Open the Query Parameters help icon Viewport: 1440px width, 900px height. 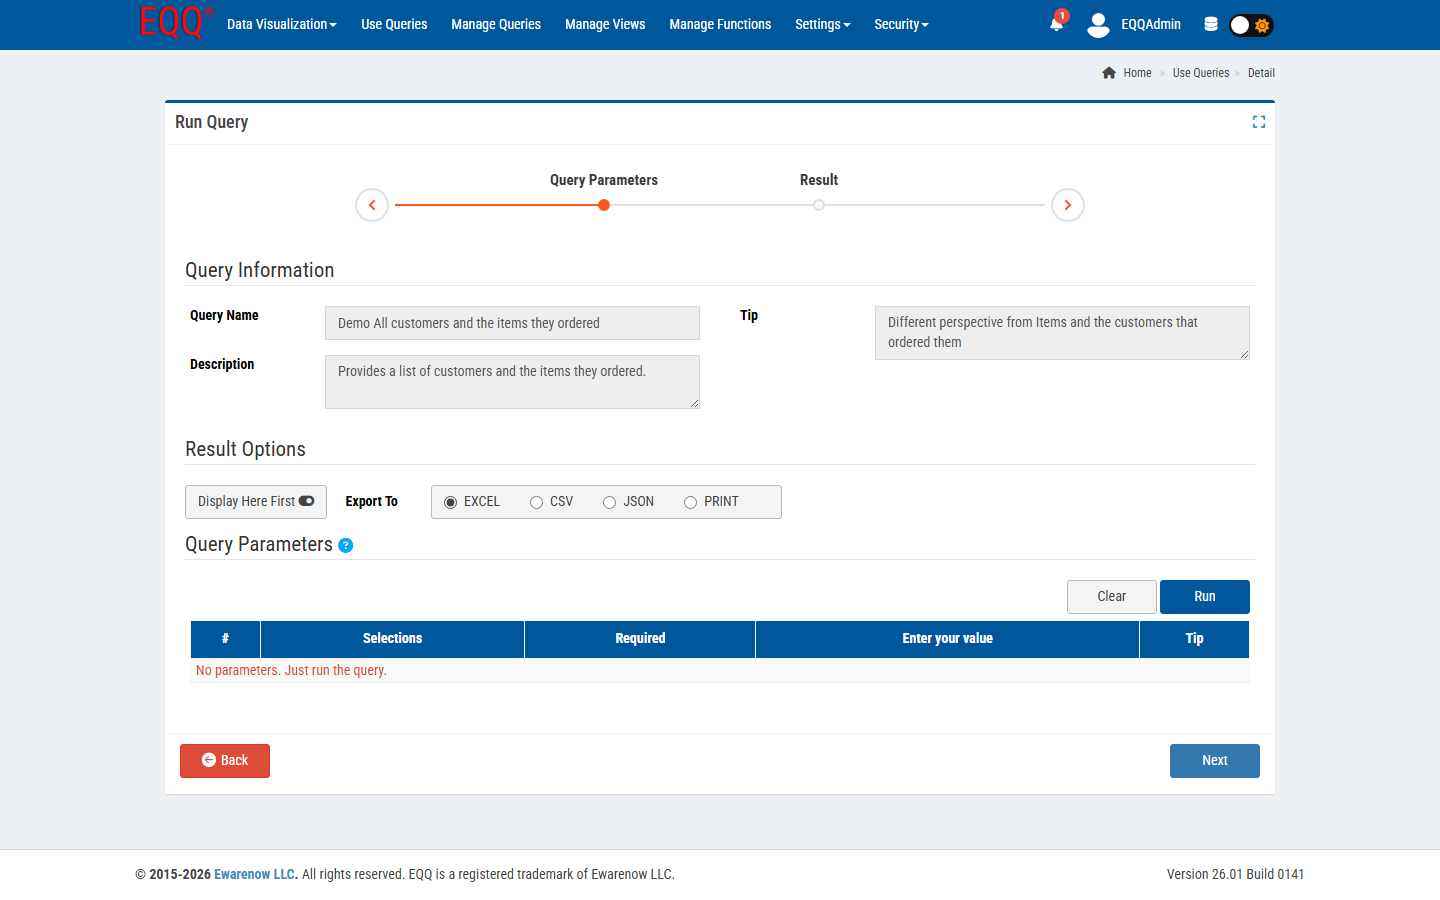pyautogui.click(x=345, y=545)
